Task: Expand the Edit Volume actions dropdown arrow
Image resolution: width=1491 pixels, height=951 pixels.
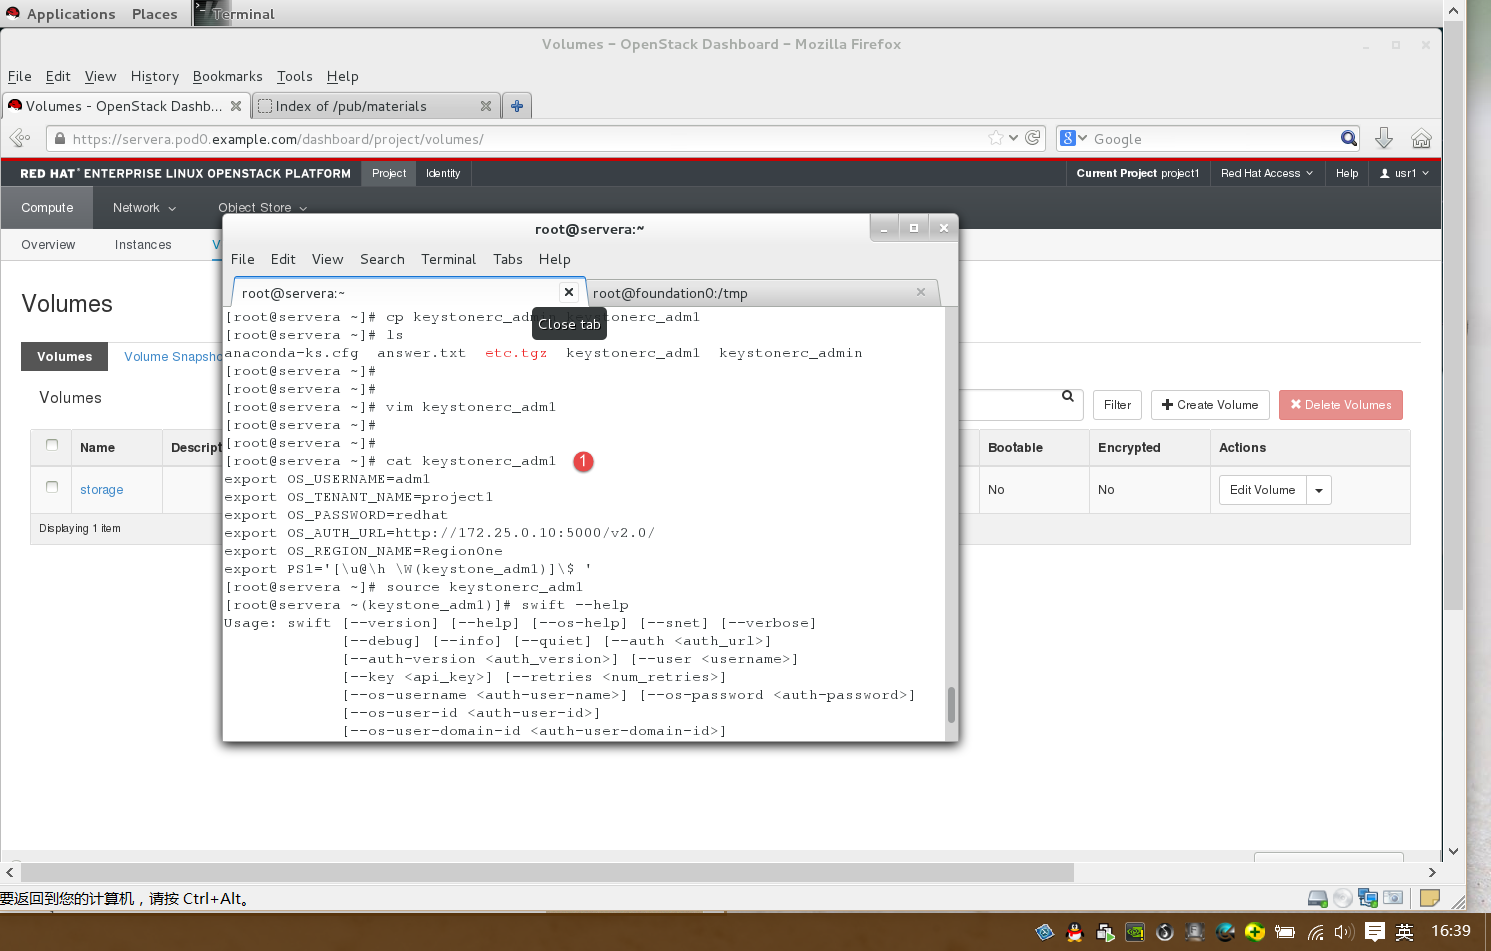Action: 1319,490
